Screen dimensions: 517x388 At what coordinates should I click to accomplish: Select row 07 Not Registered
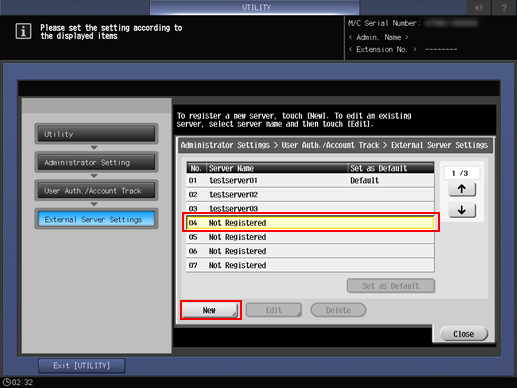[310, 265]
